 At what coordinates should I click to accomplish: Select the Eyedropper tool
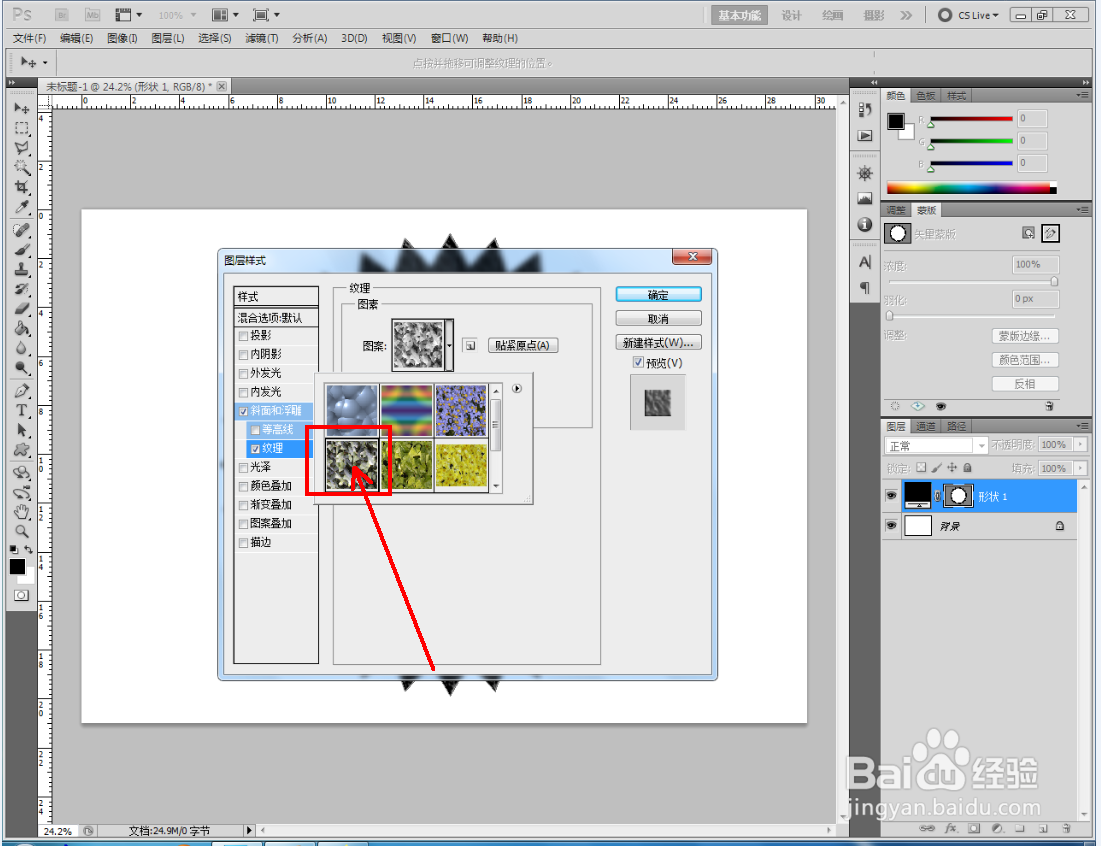coord(22,207)
